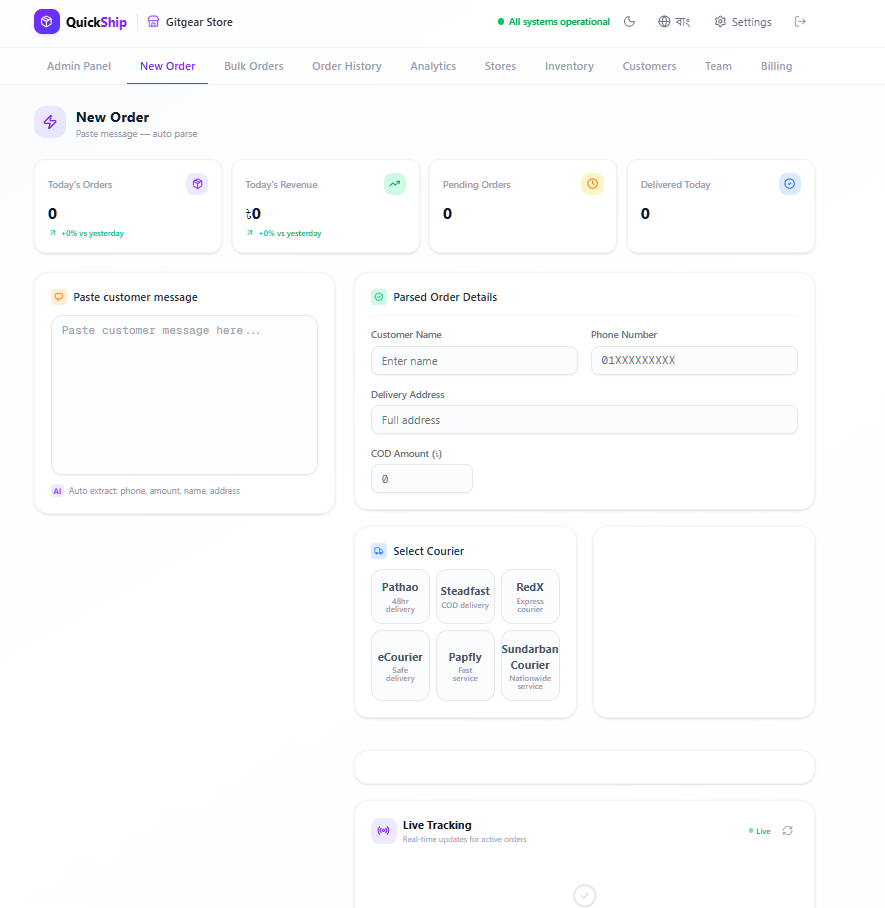Image resolution: width=885 pixels, height=908 pixels.
Task: Click the trending-up icon on Today's Revenue card
Action: pos(394,184)
